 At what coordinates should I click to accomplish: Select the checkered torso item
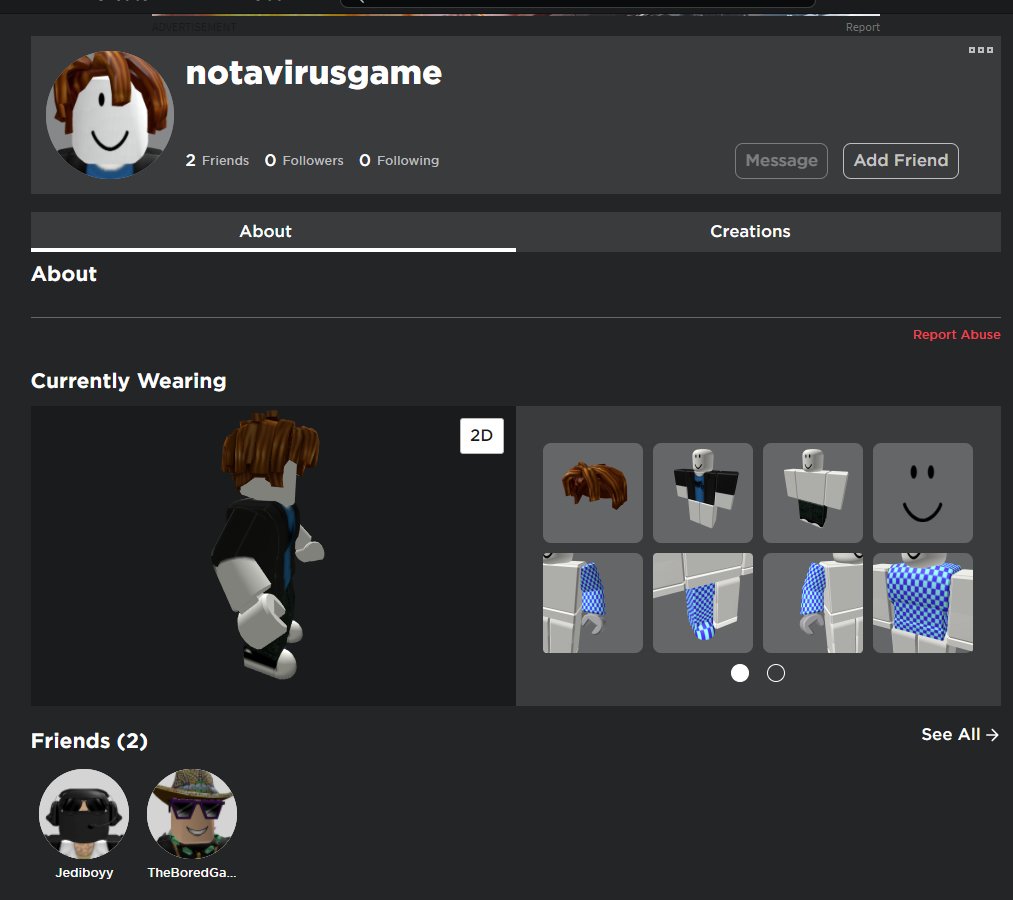923,603
